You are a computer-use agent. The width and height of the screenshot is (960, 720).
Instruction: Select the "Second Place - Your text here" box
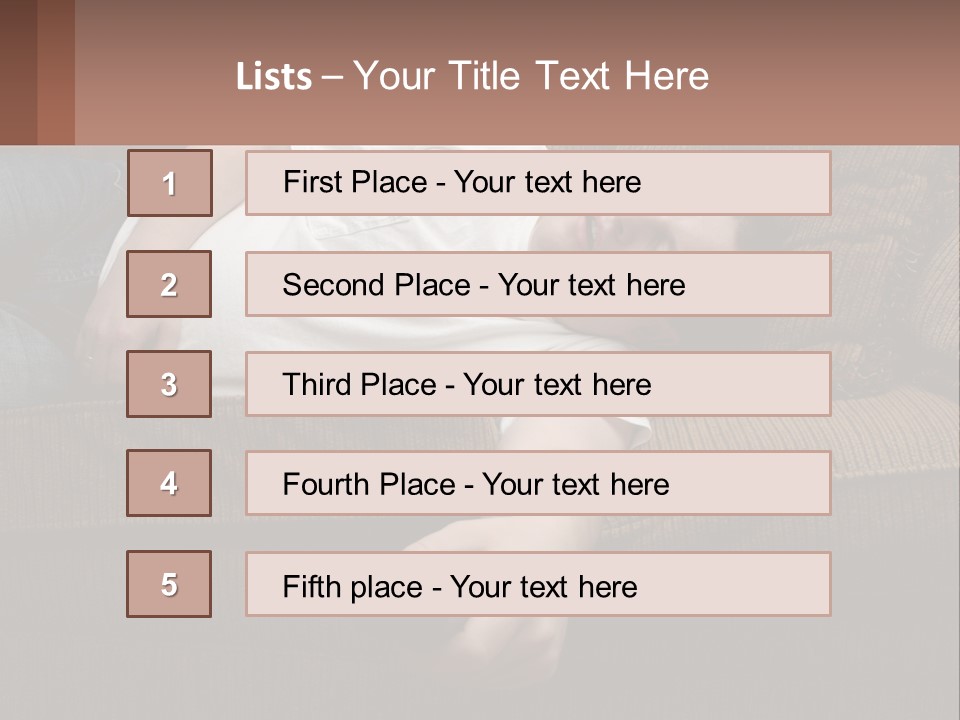tap(538, 284)
